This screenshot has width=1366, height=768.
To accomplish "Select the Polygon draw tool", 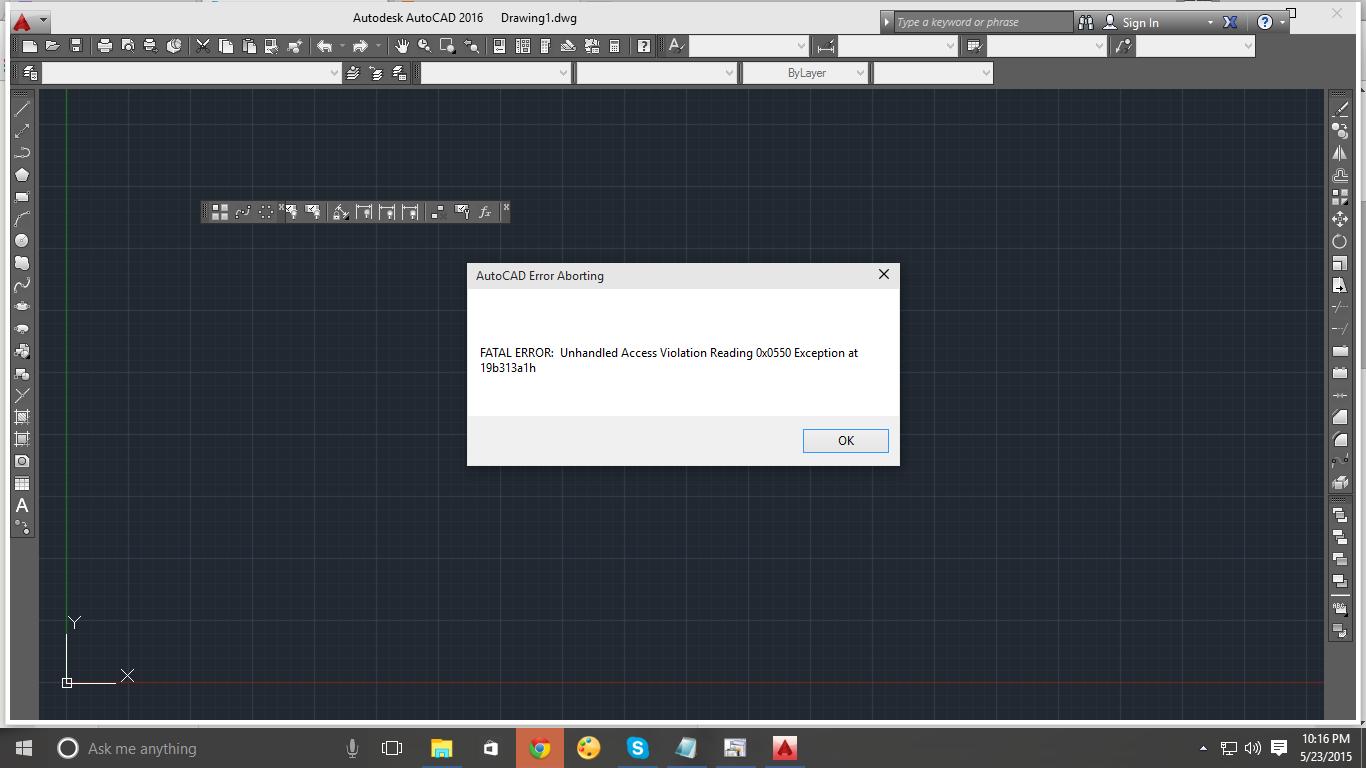I will click(22, 175).
